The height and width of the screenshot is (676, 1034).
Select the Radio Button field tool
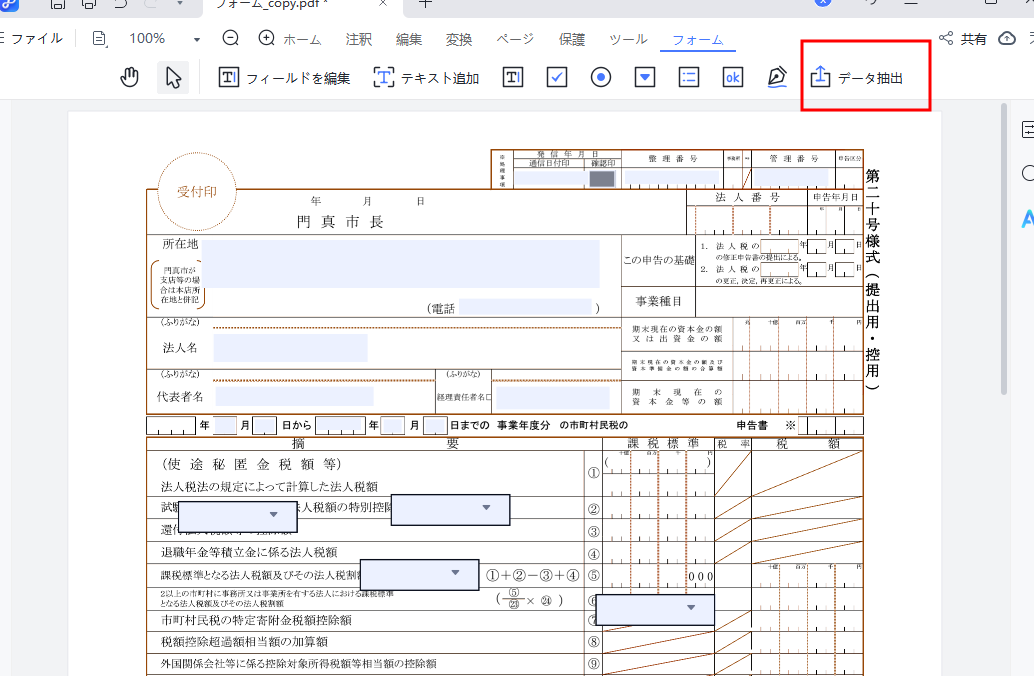coord(600,77)
